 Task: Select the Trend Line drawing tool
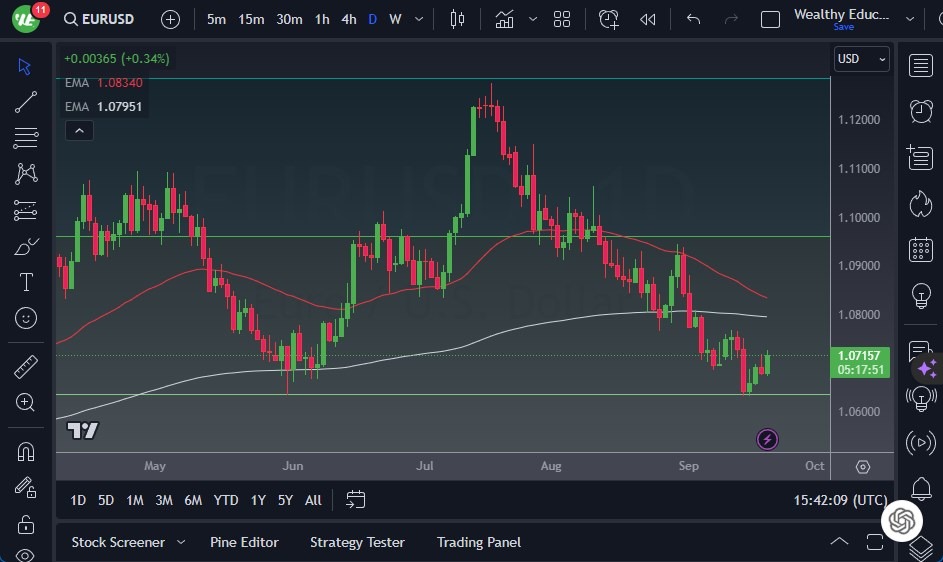(x=26, y=102)
